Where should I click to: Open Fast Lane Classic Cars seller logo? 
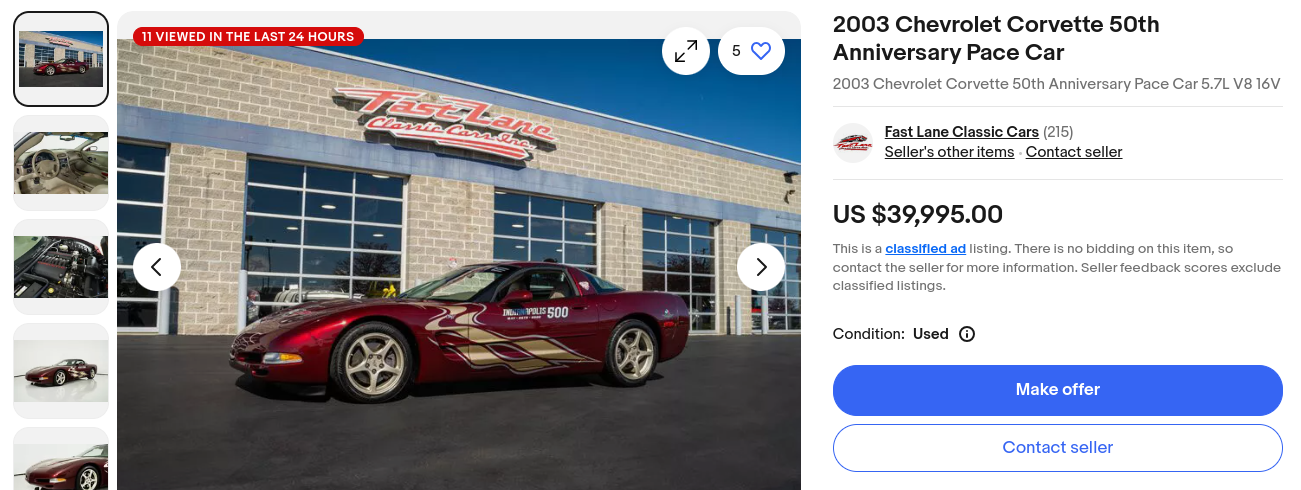pyautogui.click(x=853, y=144)
